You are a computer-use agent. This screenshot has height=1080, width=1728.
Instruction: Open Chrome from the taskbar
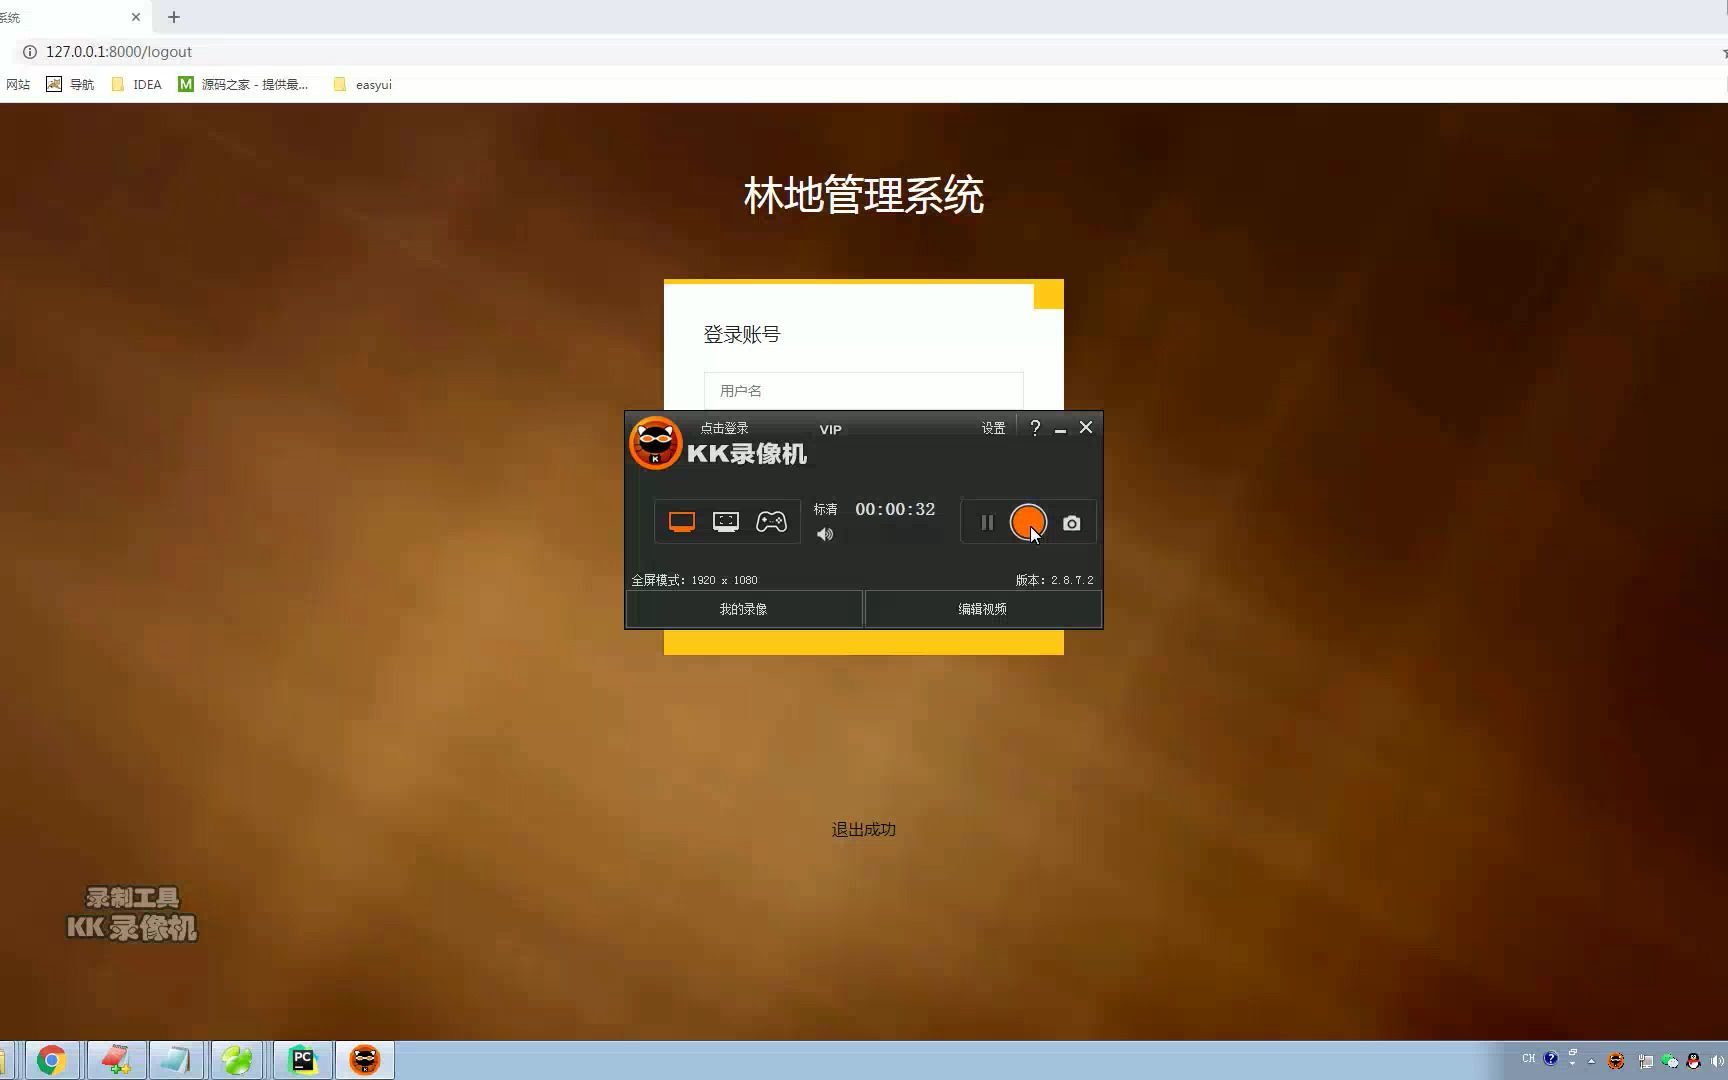click(x=51, y=1059)
